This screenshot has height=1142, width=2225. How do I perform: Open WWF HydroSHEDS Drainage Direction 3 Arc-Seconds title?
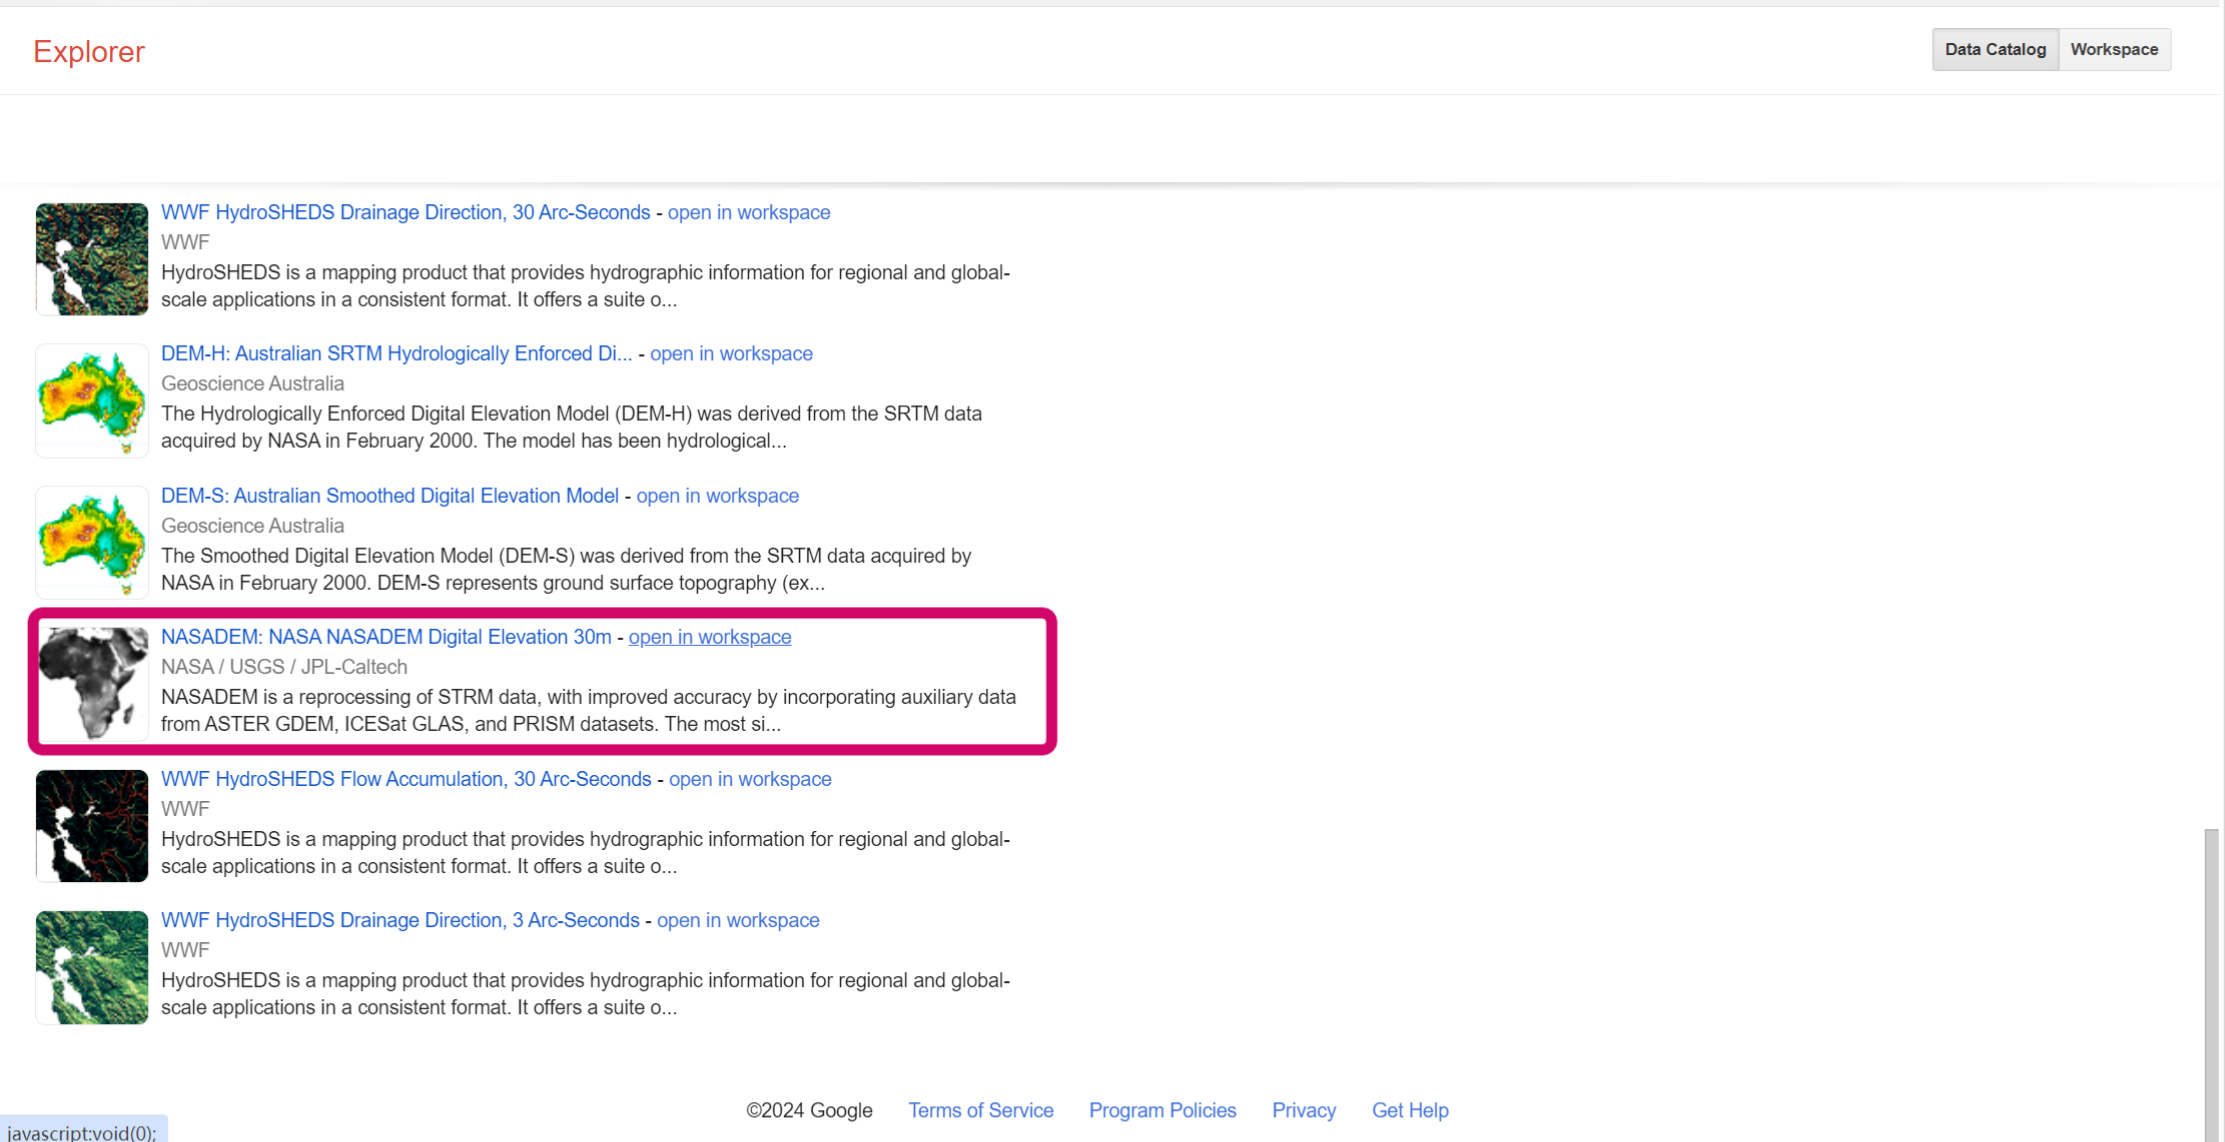click(400, 920)
